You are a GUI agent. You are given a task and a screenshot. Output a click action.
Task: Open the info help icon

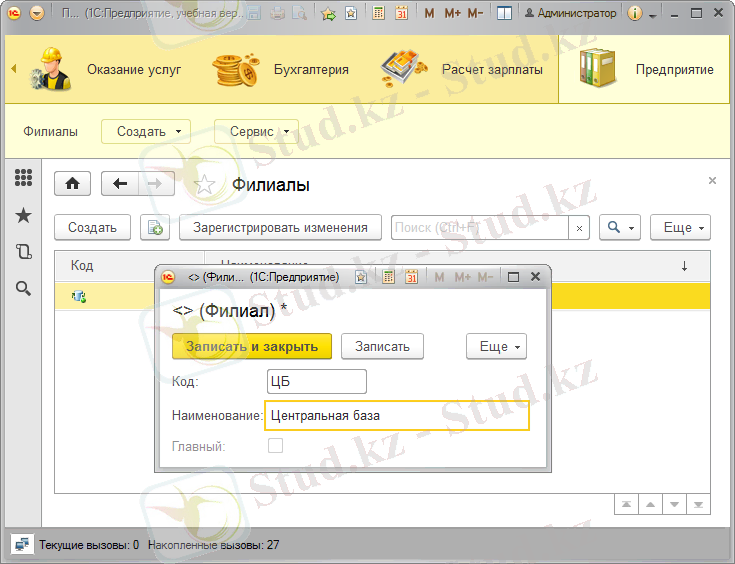[635, 13]
